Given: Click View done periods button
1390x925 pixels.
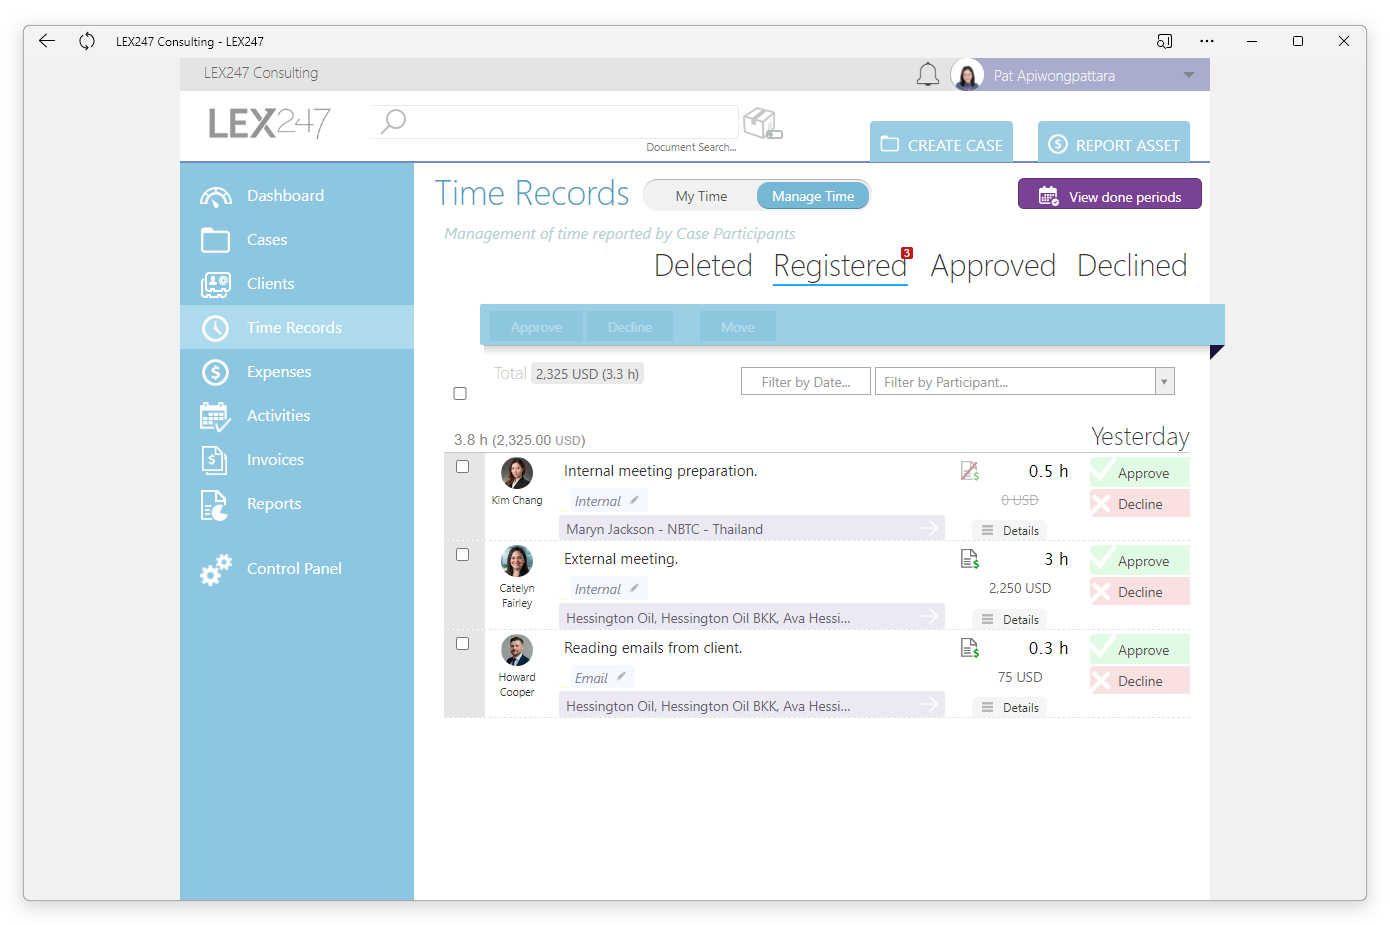Looking at the screenshot, I should (1110, 194).
